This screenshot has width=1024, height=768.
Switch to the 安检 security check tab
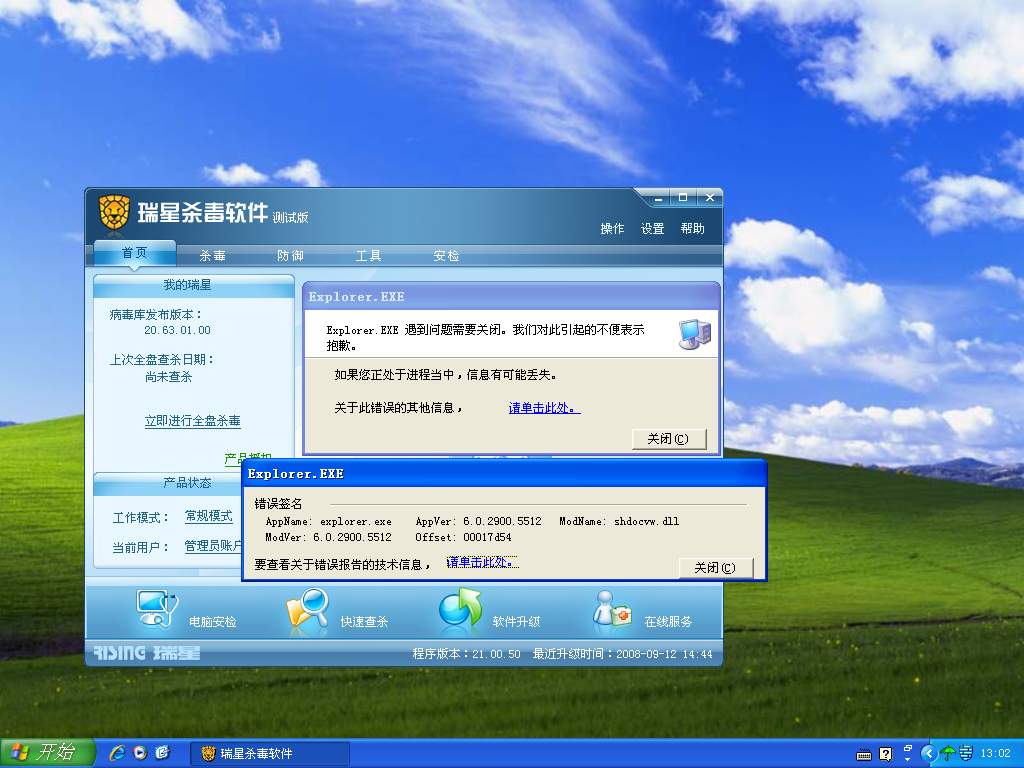pos(446,256)
